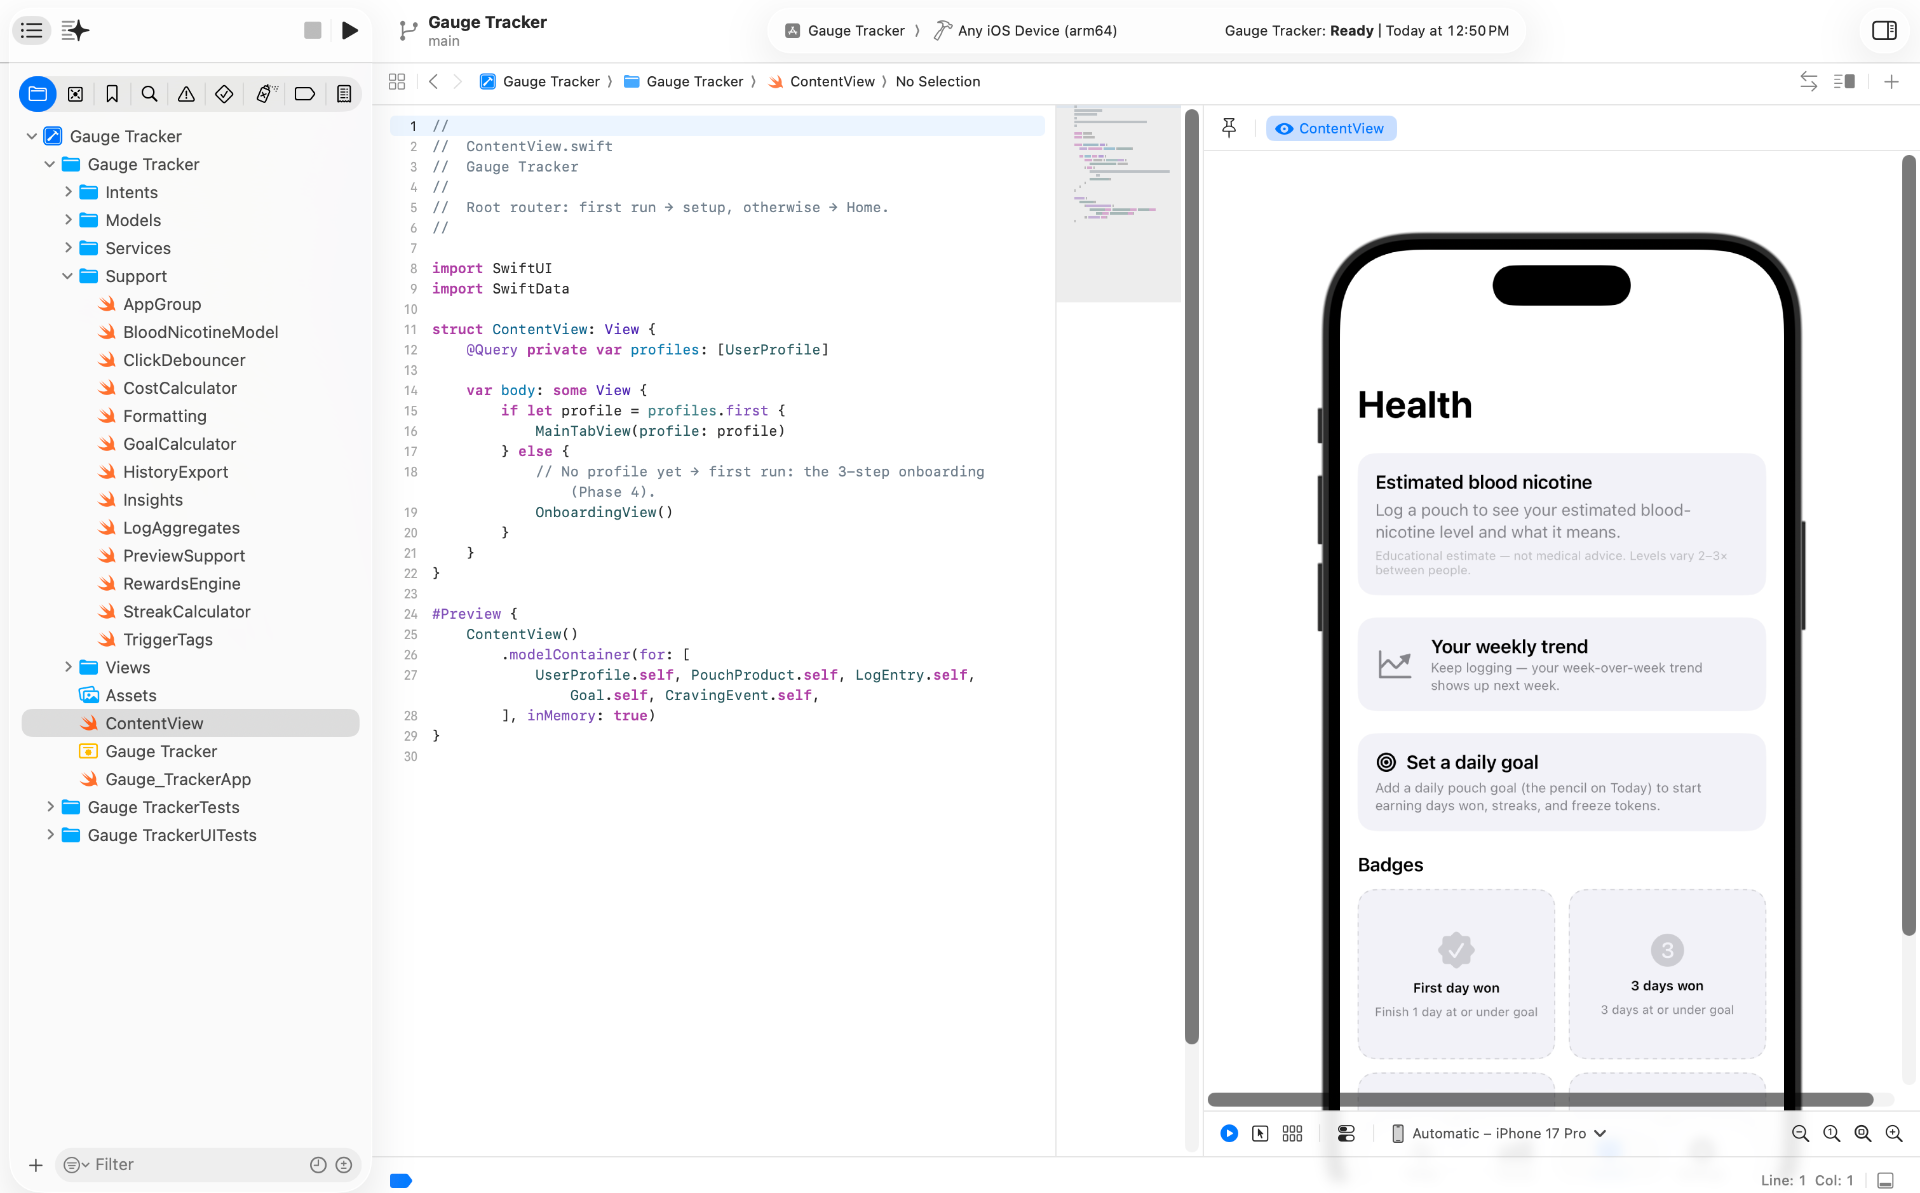Open ContentView breadcrumb in jump bar
Viewport: 1920px width, 1193px height.
click(x=821, y=82)
